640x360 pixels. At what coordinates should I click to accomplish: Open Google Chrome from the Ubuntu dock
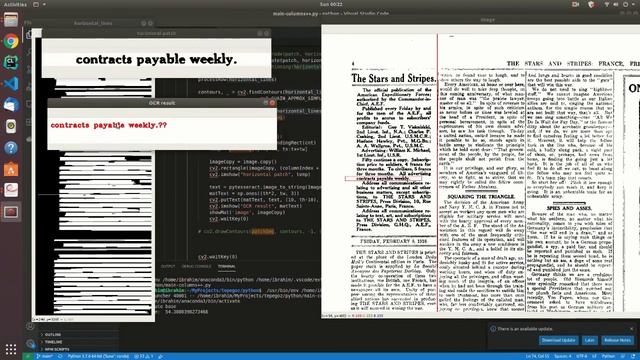point(11,41)
